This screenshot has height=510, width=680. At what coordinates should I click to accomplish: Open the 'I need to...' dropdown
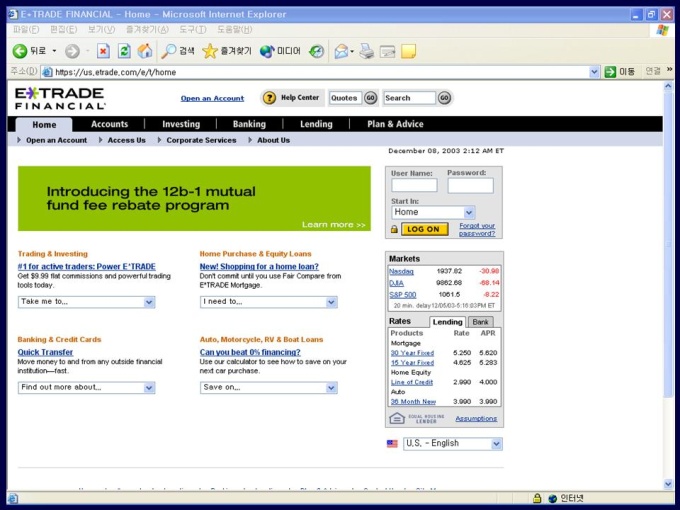(x=331, y=302)
